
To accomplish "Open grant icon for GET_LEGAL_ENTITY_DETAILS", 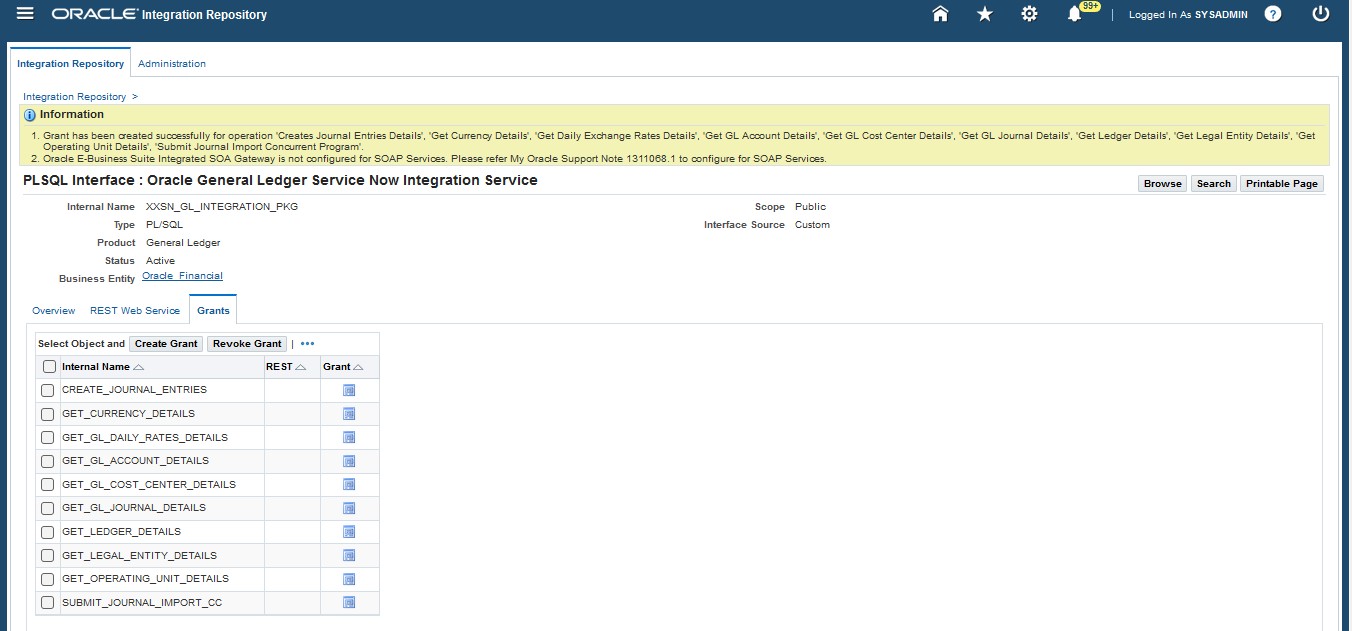I will click(349, 556).
